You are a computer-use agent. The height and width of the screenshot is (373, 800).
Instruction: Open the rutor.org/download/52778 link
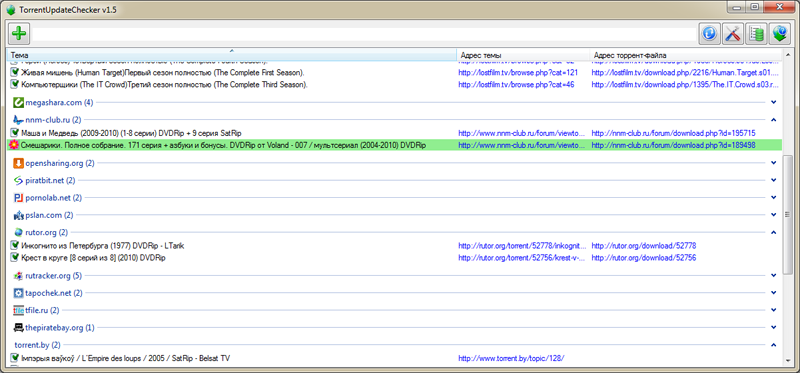click(x=644, y=245)
